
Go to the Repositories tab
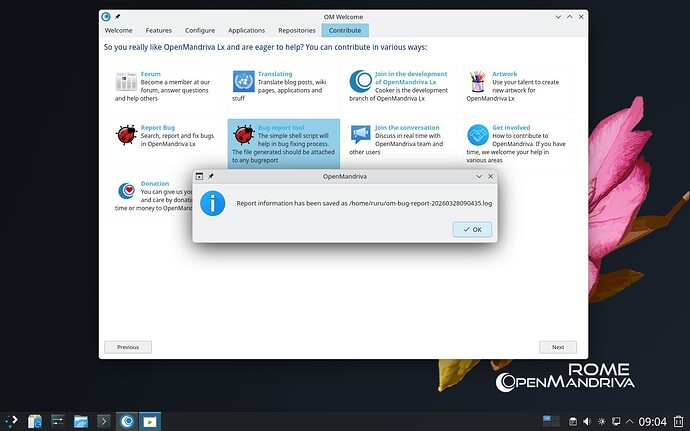297,30
